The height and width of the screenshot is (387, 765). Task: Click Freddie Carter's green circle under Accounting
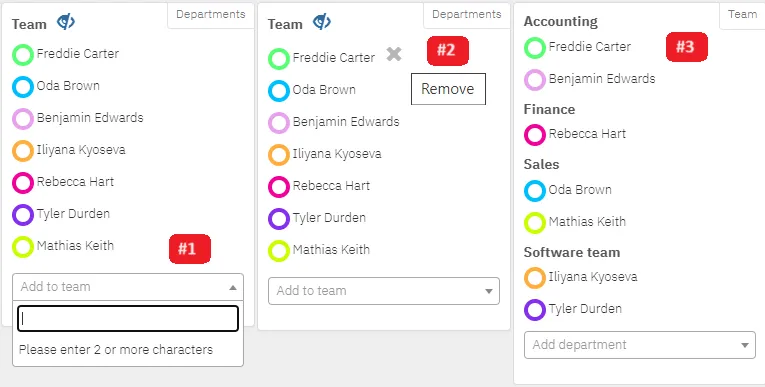535,48
